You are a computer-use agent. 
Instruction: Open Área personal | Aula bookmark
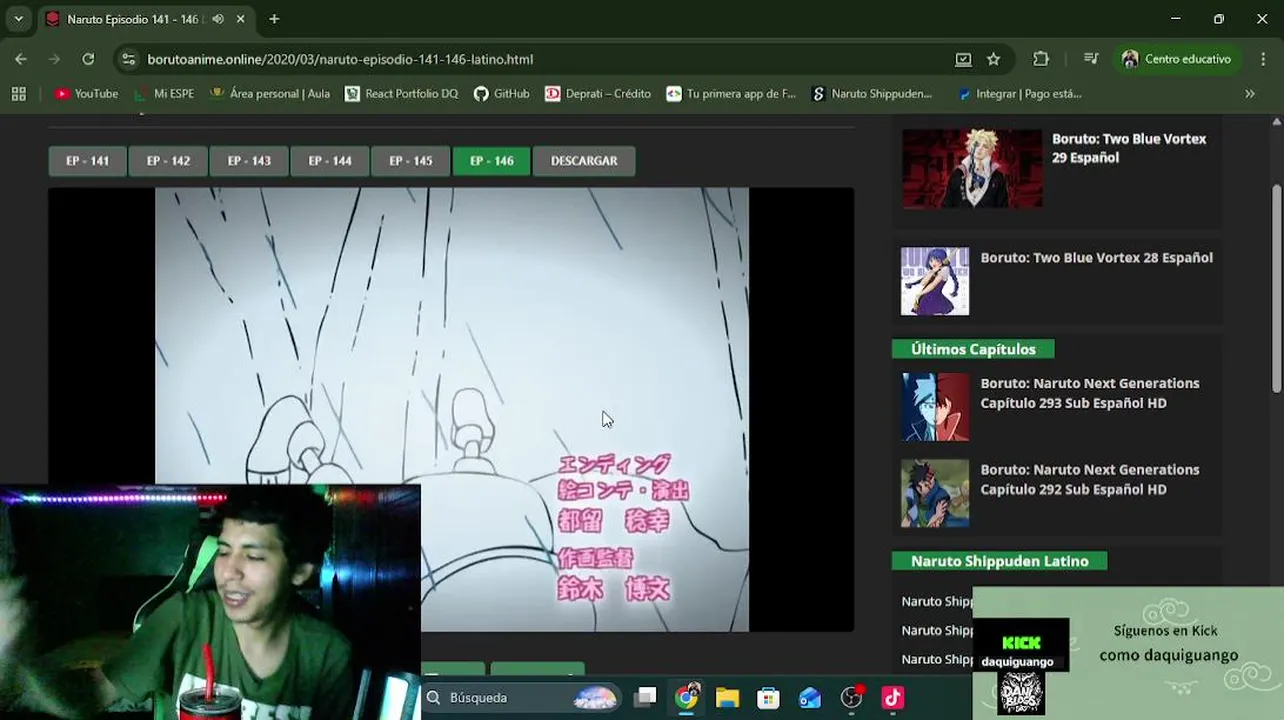pos(270,93)
